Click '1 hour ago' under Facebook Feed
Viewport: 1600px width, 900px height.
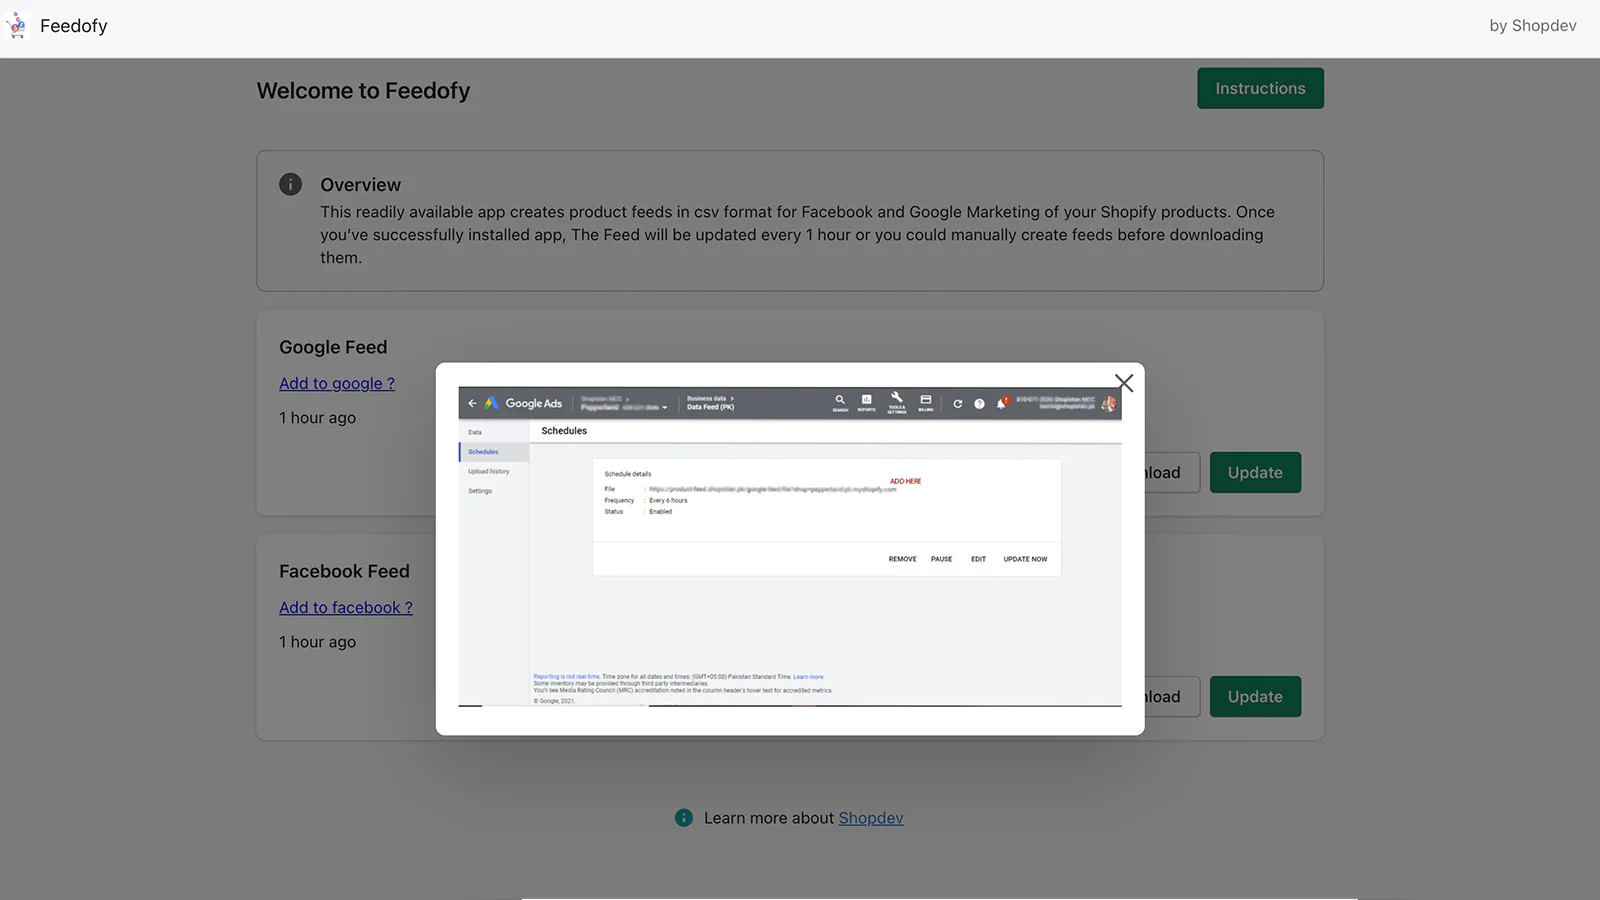pos(317,642)
